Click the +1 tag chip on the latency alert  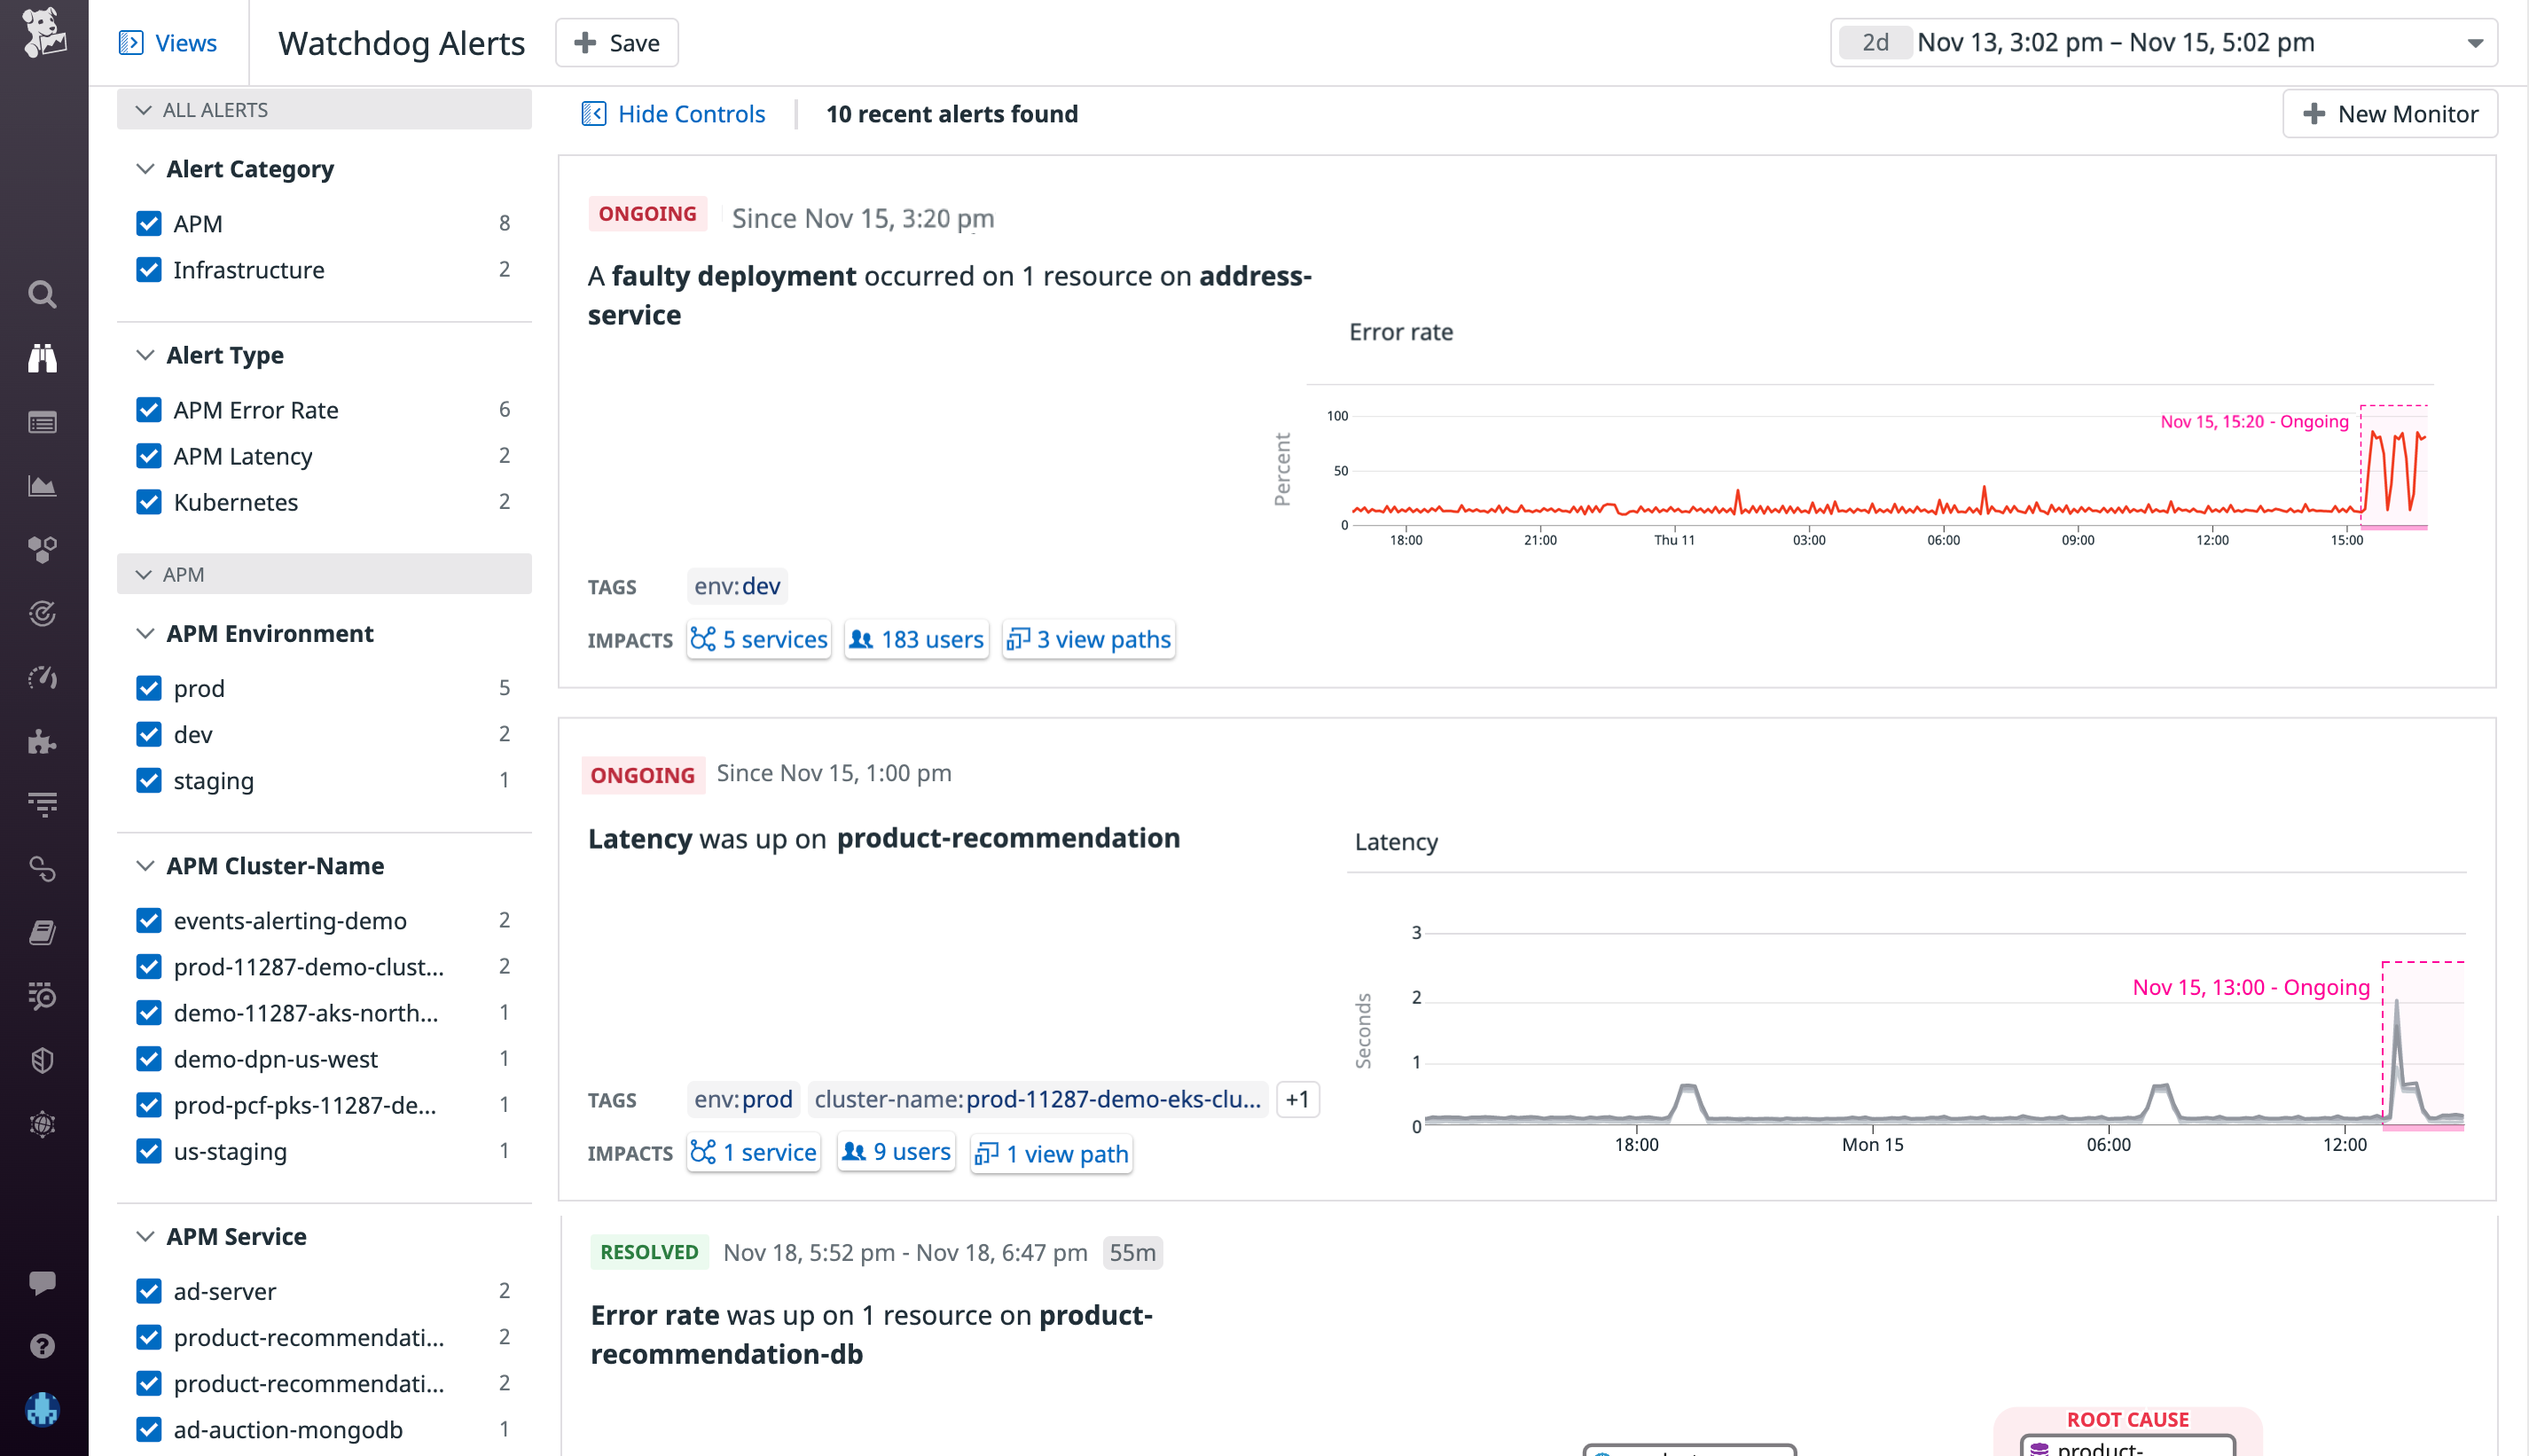click(x=1297, y=1099)
